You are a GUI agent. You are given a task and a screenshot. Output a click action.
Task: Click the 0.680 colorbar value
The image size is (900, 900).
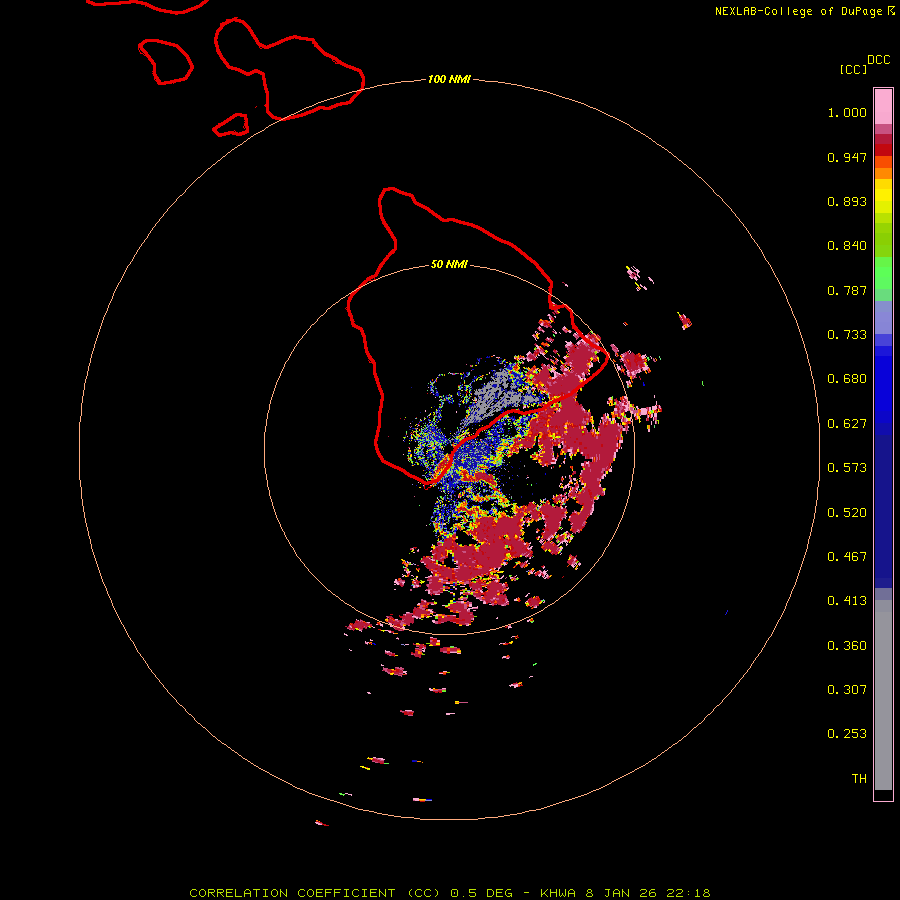(x=847, y=379)
